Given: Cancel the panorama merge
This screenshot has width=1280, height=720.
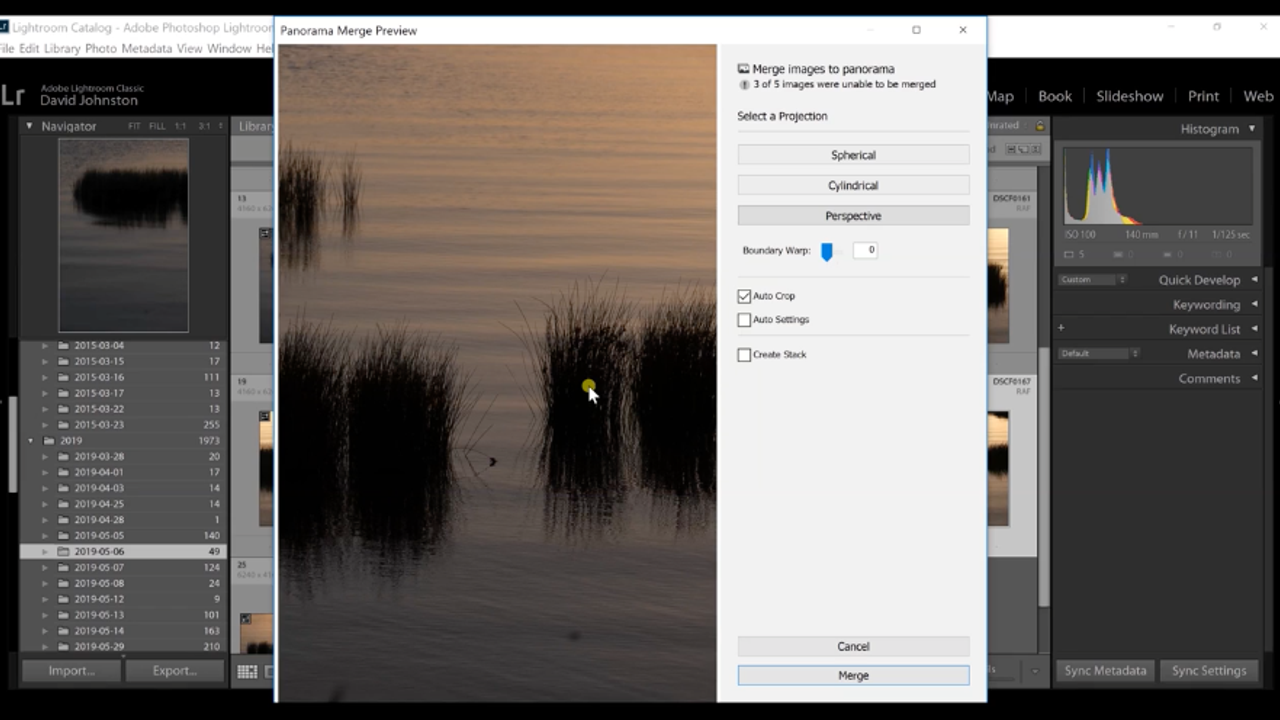Looking at the screenshot, I should click(853, 646).
